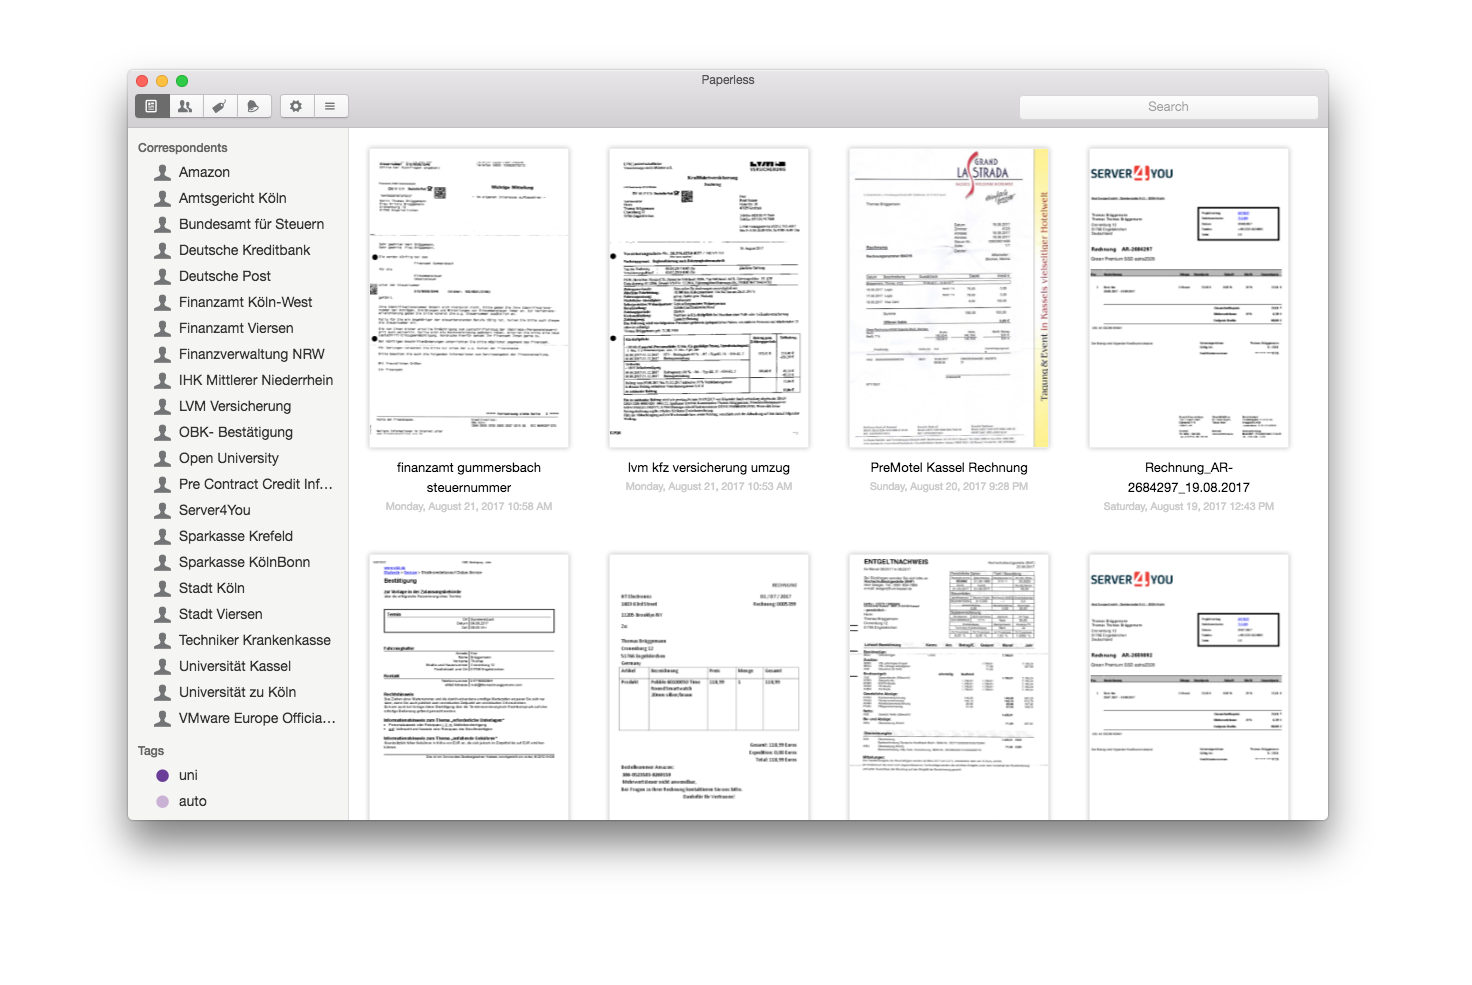Click the person icon beside Deutsche Kreditbank

pyautogui.click(x=163, y=250)
